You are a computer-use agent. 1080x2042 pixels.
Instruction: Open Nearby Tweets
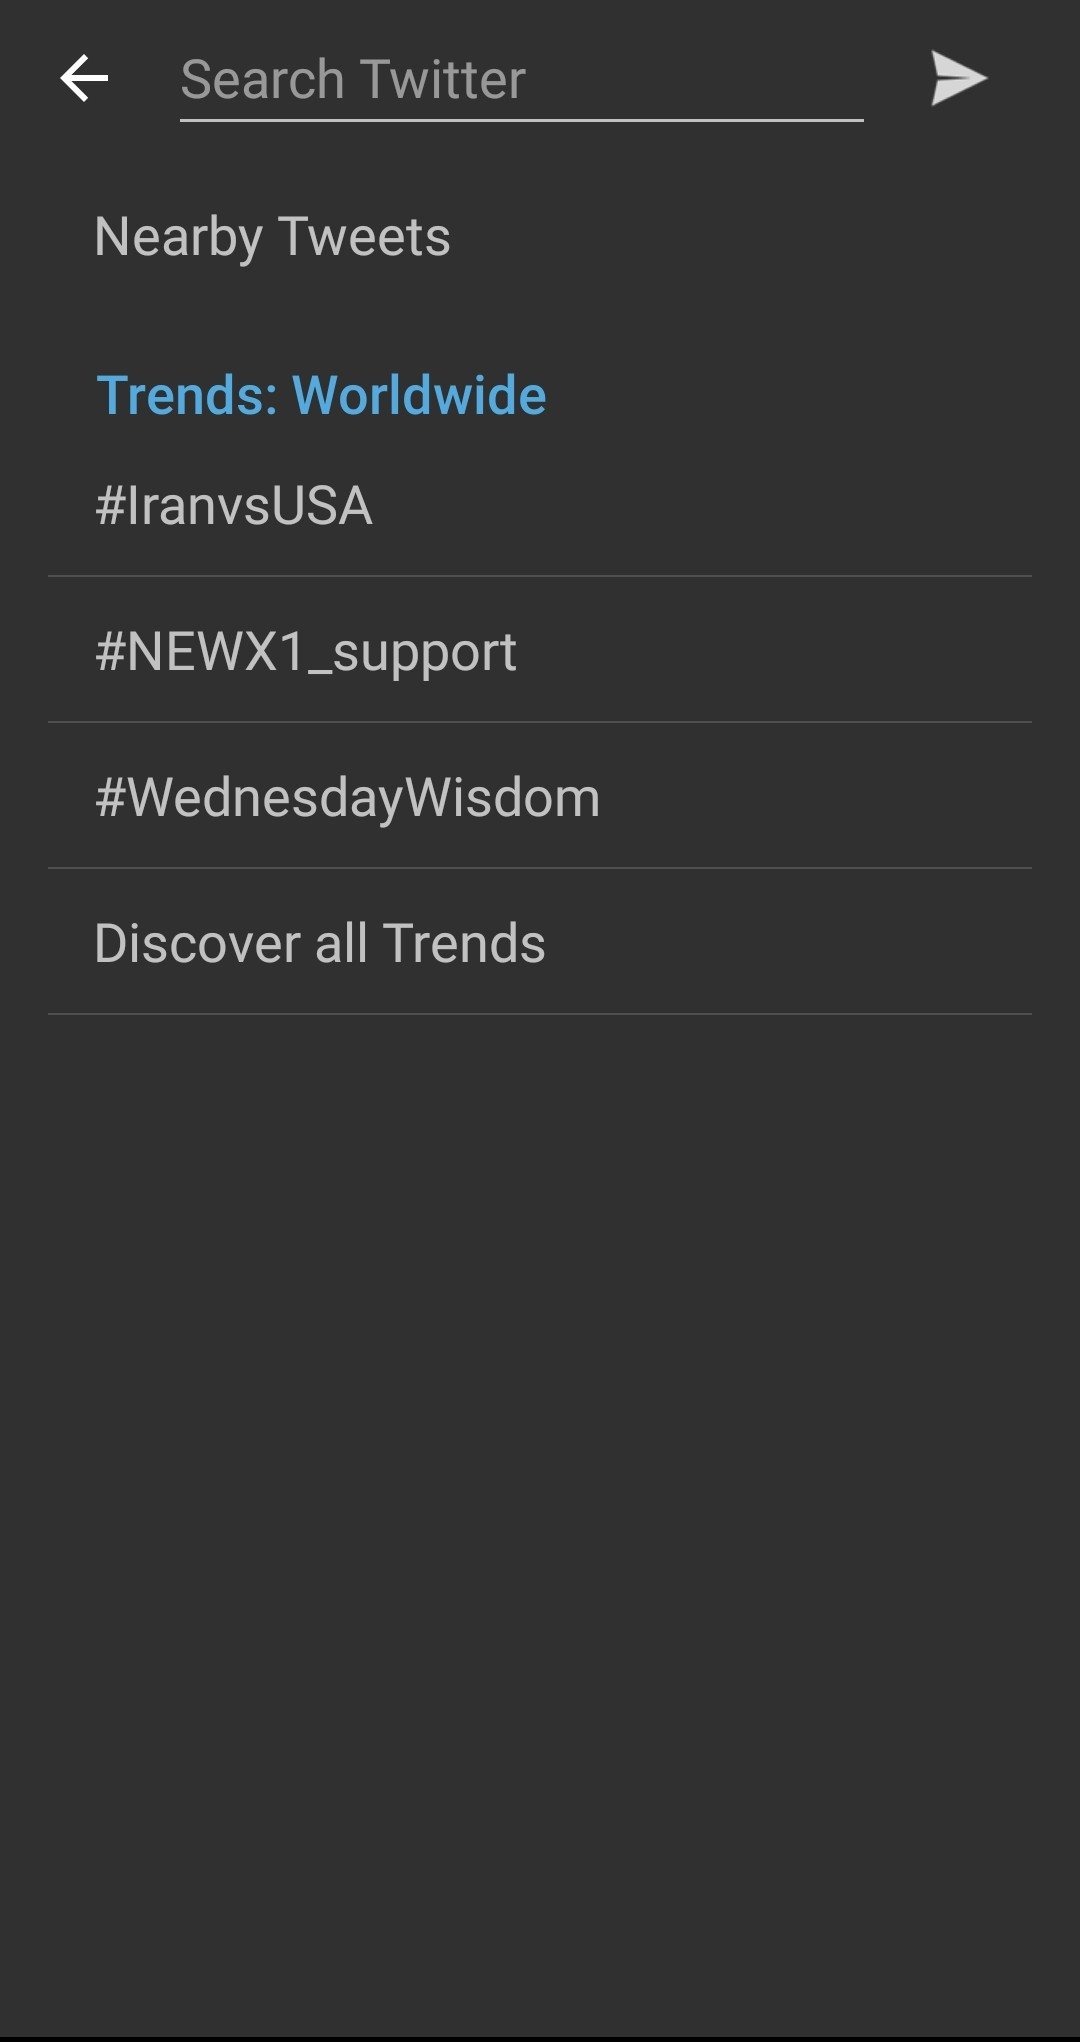click(x=540, y=237)
